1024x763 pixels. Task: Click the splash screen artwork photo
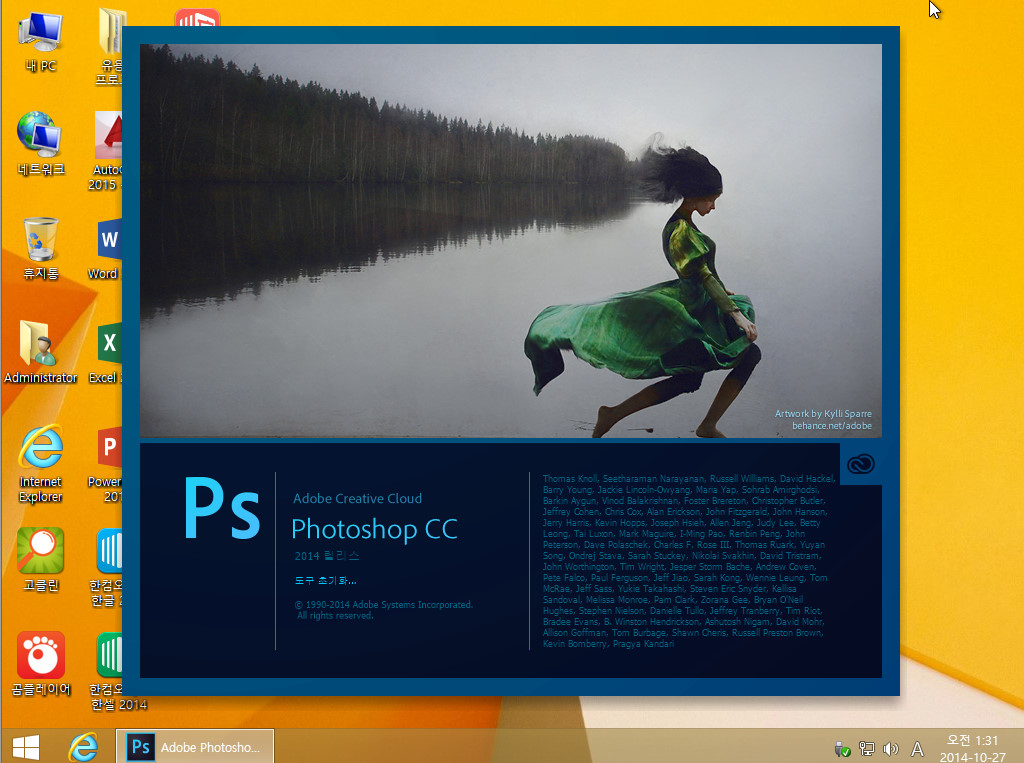tap(511, 240)
